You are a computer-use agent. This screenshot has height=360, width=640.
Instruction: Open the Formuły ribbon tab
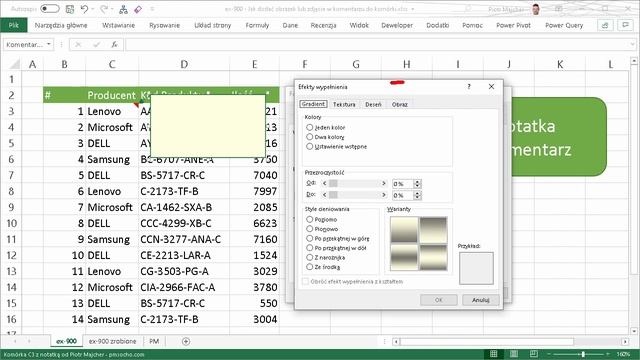257,25
